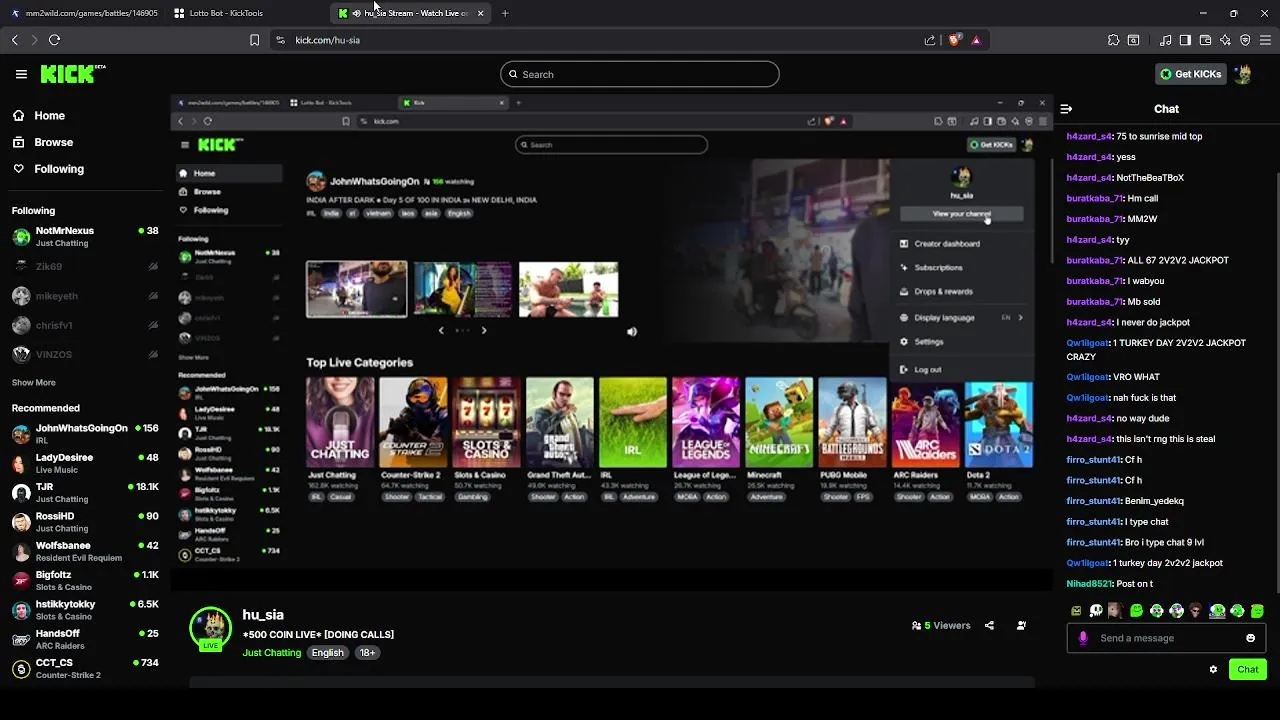The image size is (1280, 720).
Task: Collapse the chat panel using arrow icon
Action: 1066,109
